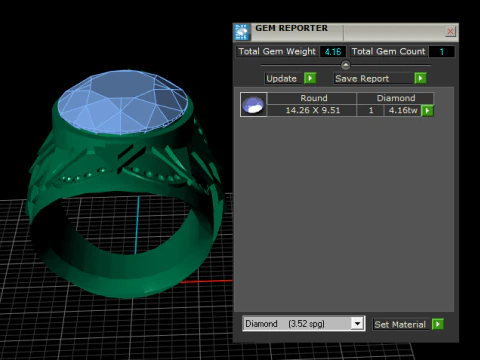The width and height of the screenshot is (480, 360).
Task: Click the Diamond material cell in gem row
Action: tap(395, 98)
